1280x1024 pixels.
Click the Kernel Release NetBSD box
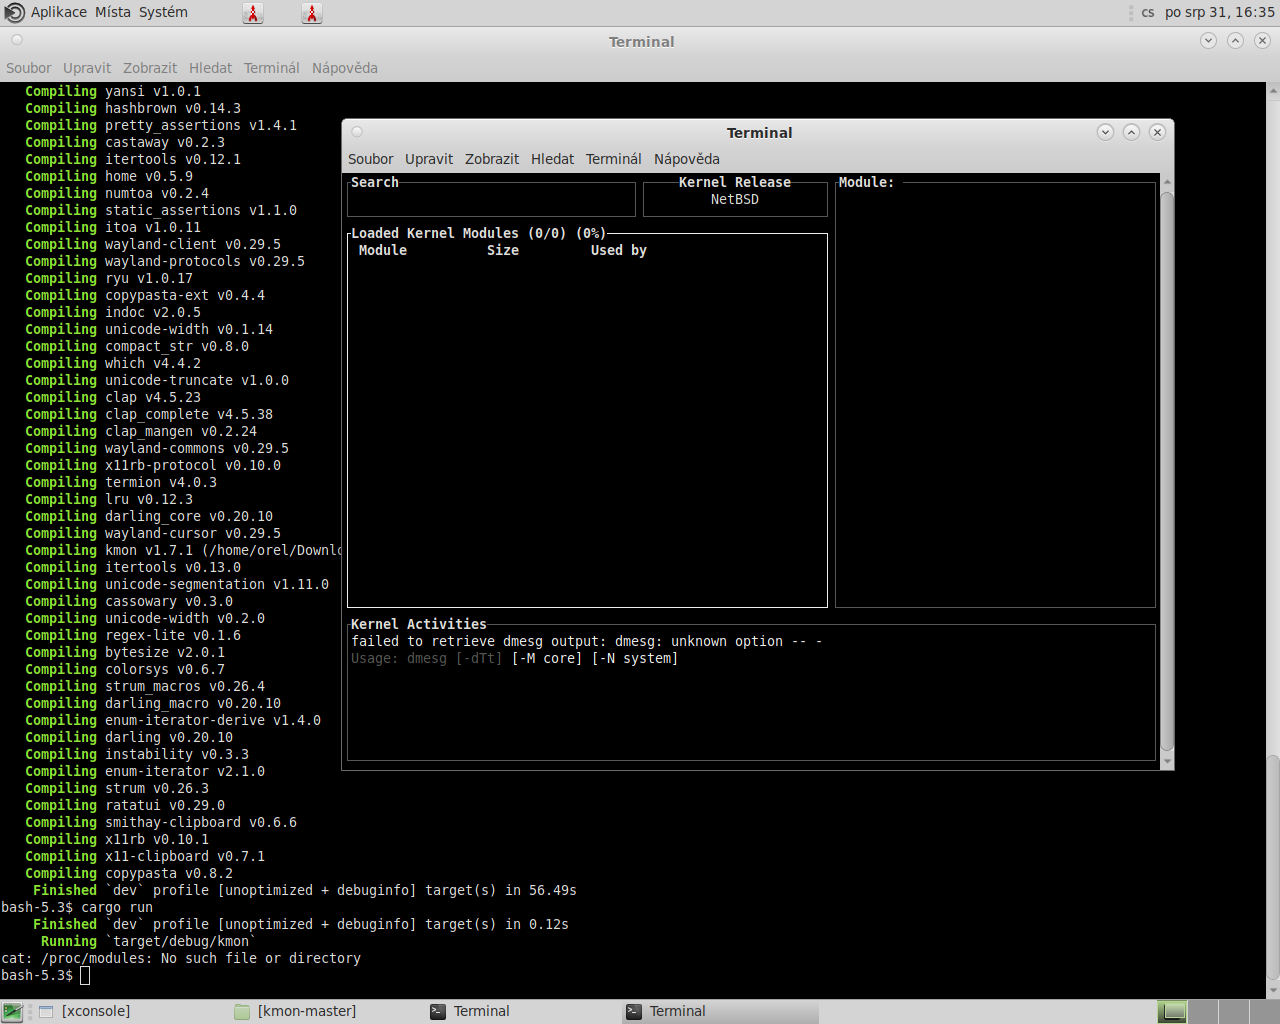click(x=735, y=199)
